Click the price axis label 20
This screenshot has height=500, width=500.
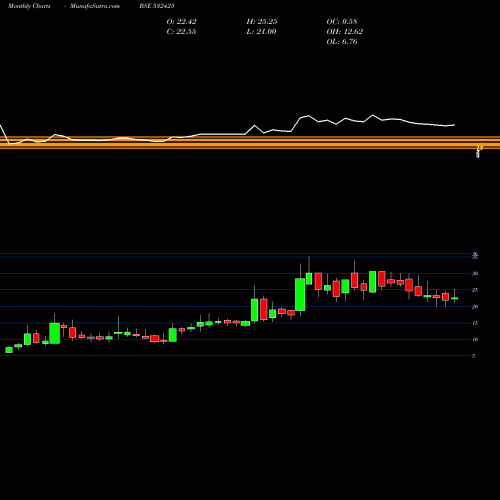pos(475,307)
